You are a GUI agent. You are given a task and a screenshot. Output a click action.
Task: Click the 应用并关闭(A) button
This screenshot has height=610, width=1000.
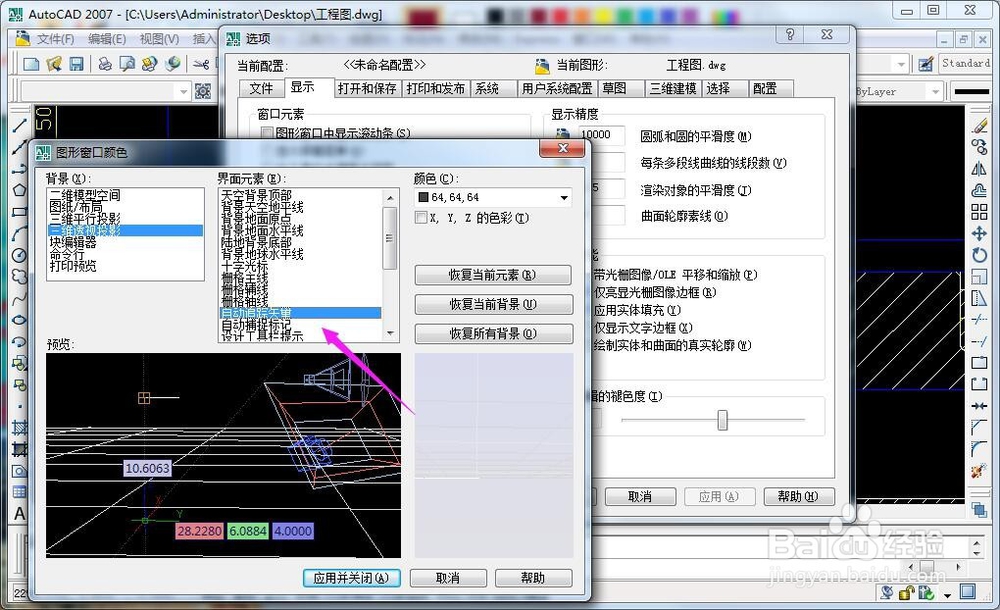[x=351, y=578]
